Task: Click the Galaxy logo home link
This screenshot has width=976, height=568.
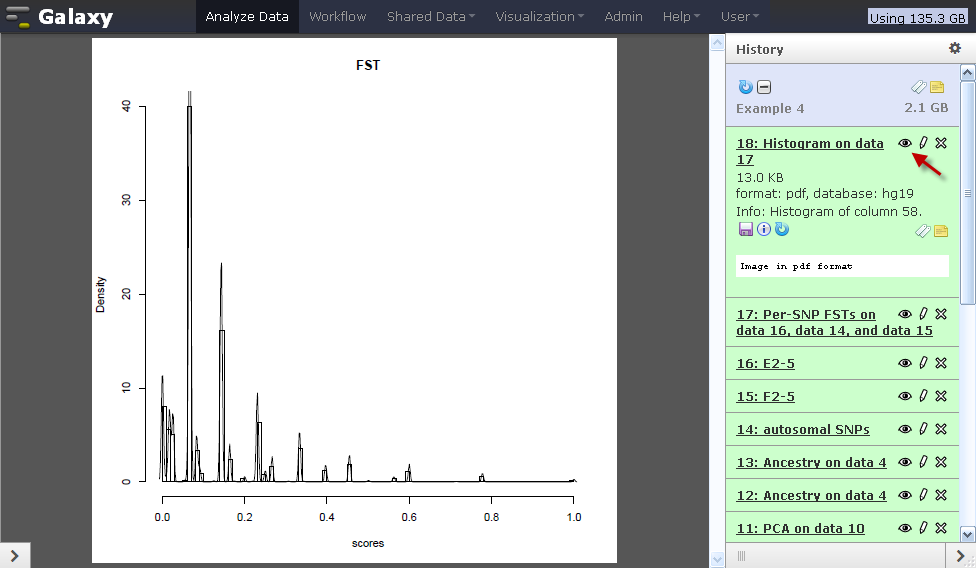Action: [x=60, y=17]
